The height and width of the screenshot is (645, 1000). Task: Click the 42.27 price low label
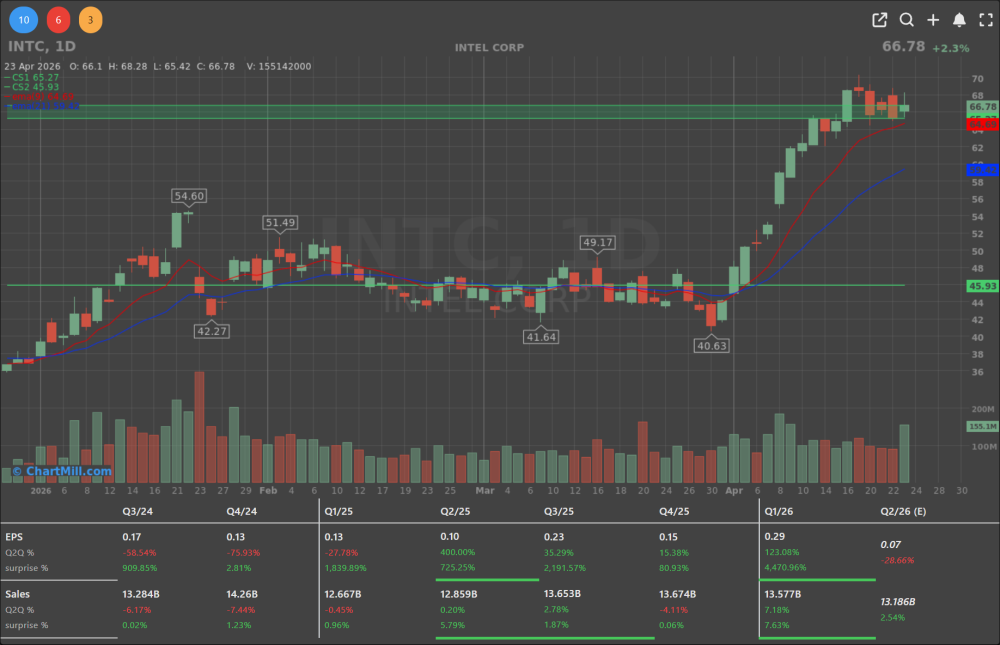click(212, 331)
